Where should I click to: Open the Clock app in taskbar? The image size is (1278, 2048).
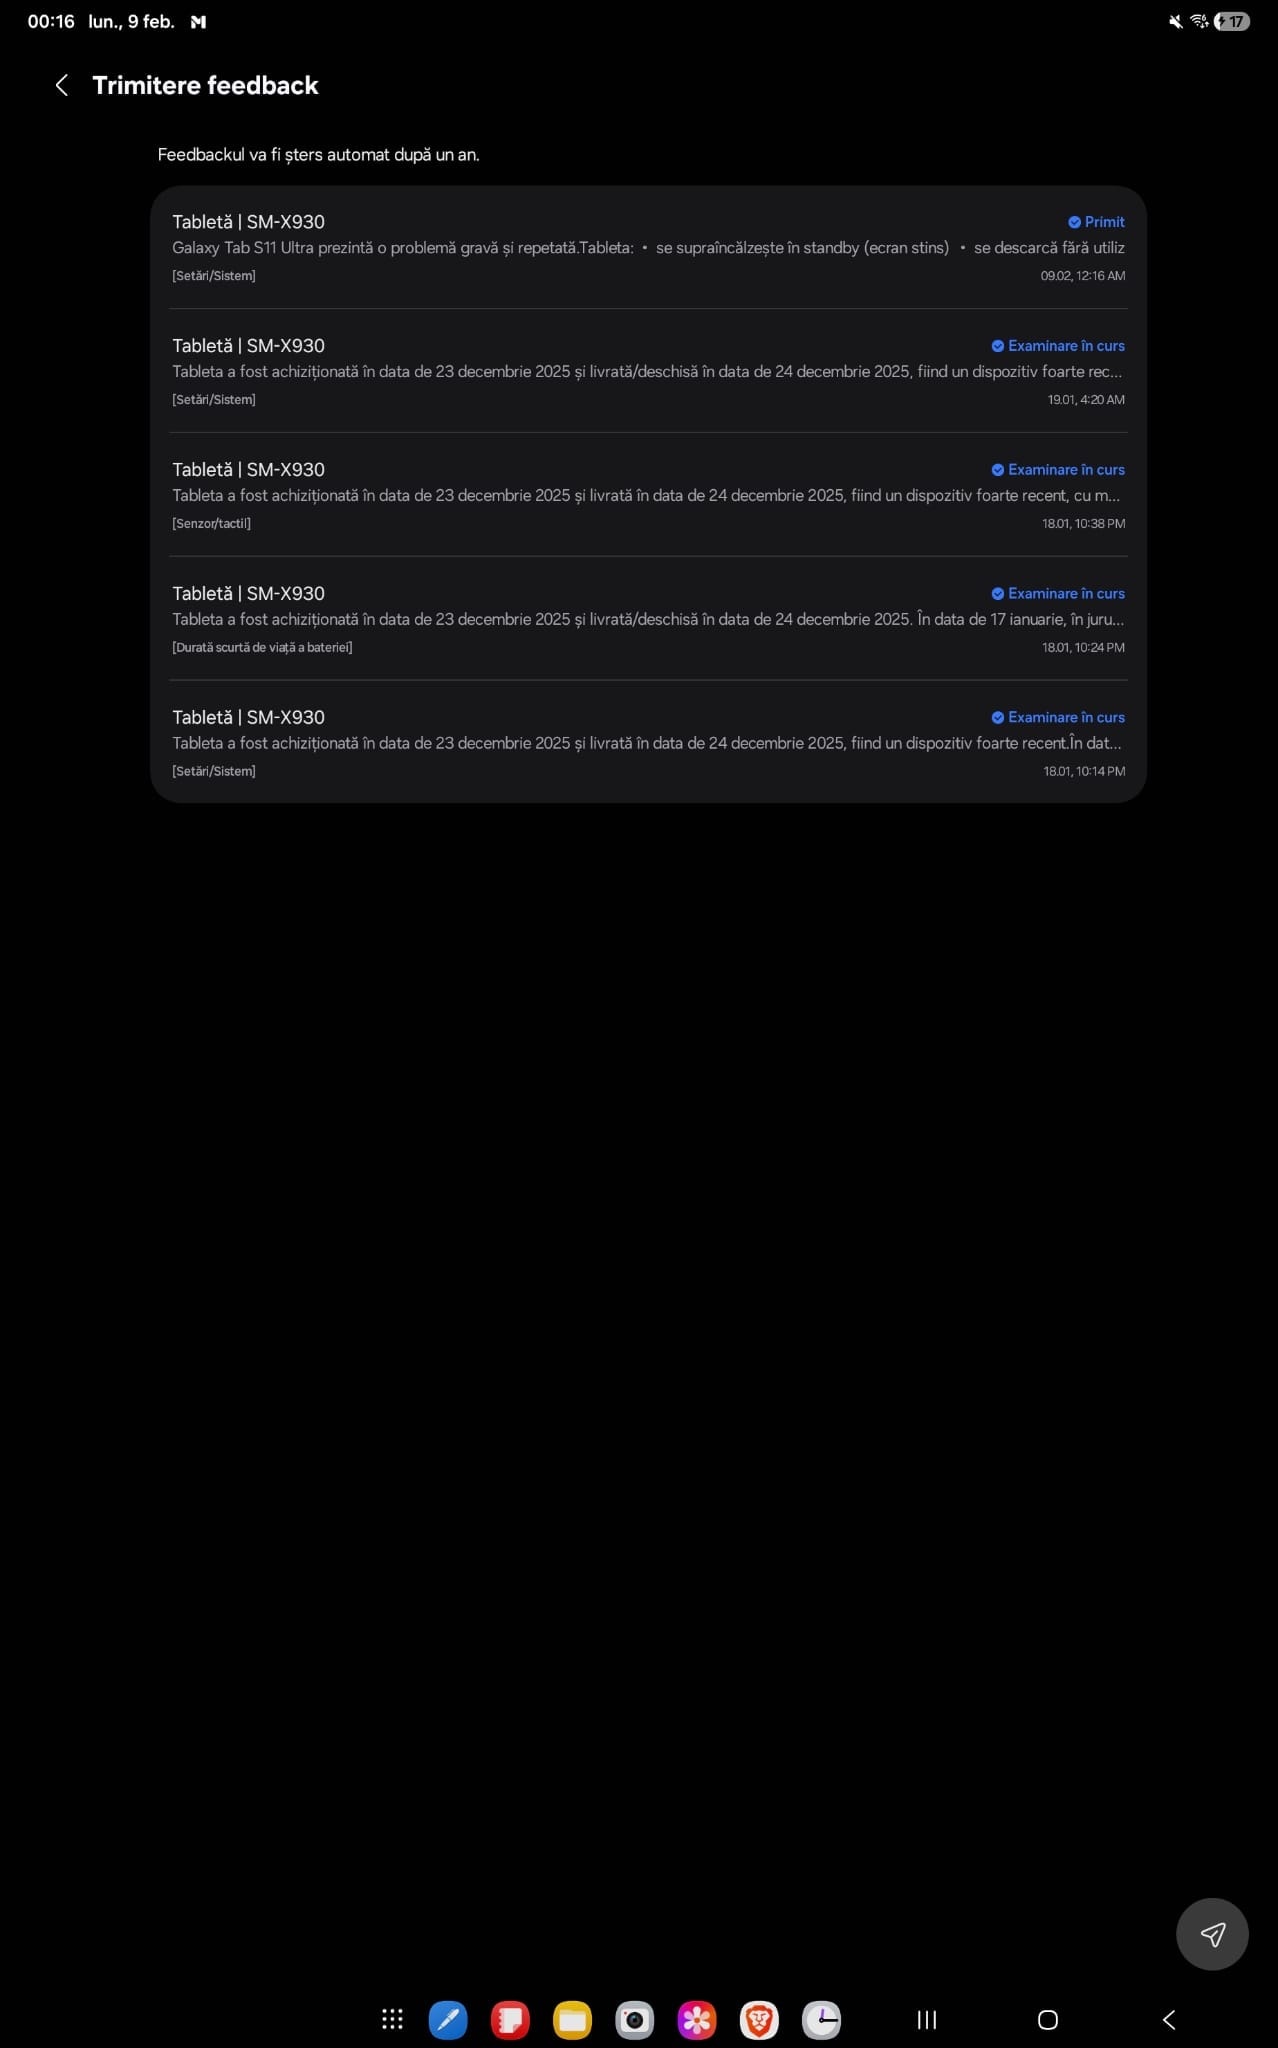click(x=821, y=2020)
